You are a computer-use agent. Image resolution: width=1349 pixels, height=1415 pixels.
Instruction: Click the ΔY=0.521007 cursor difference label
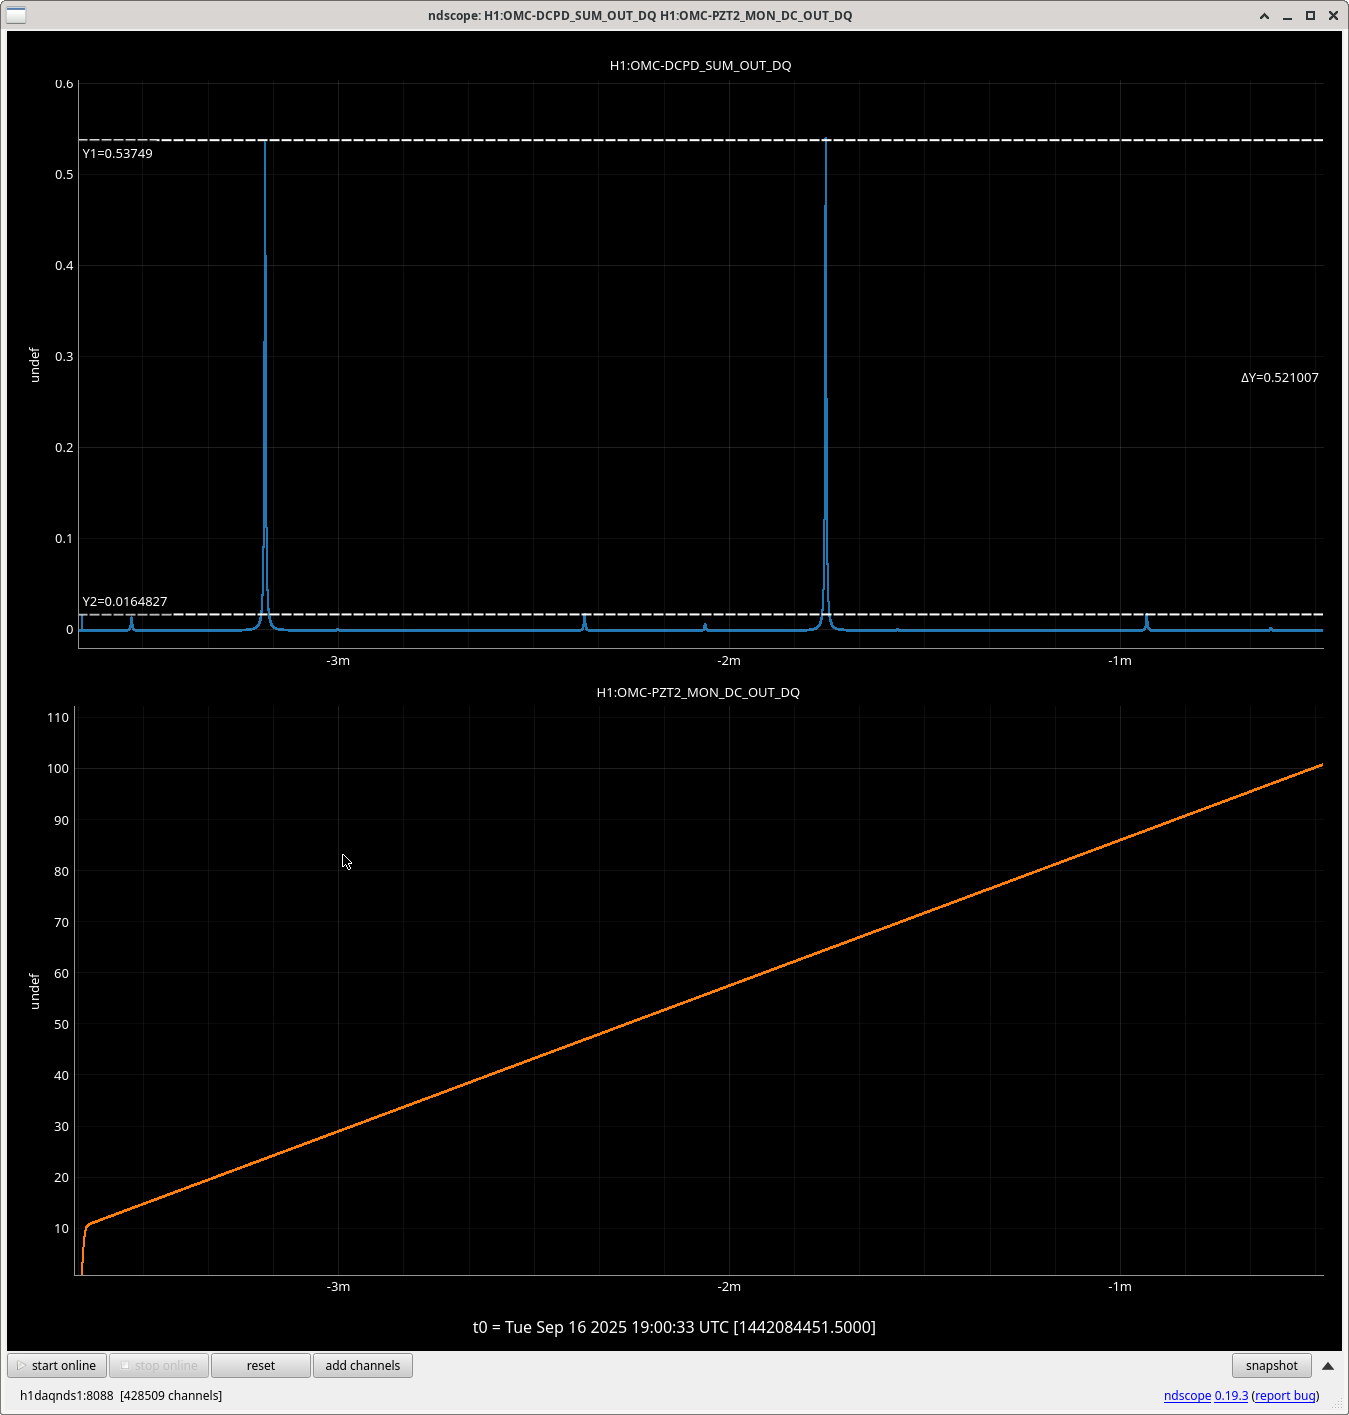[x=1279, y=378]
